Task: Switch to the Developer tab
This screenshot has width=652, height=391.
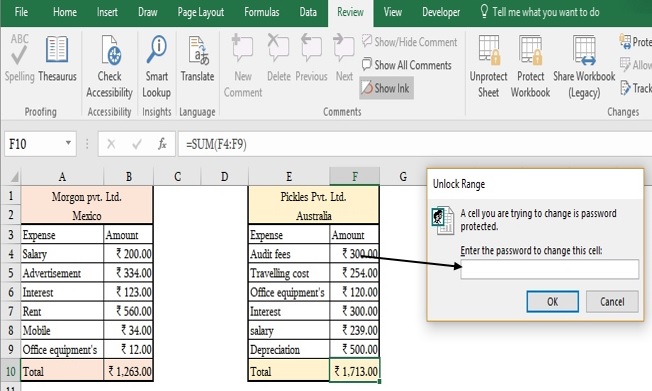Action: [x=441, y=12]
